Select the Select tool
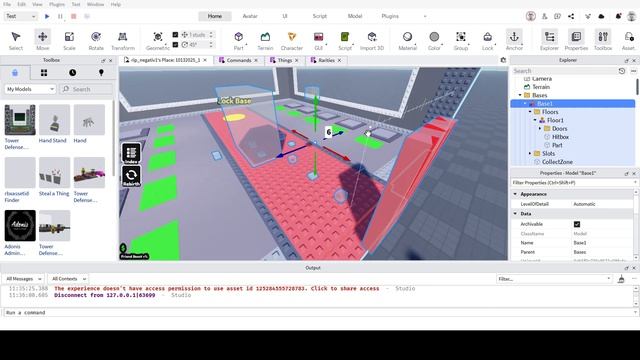The width and height of the screenshot is (640, 360). click(x=16, y=40)
